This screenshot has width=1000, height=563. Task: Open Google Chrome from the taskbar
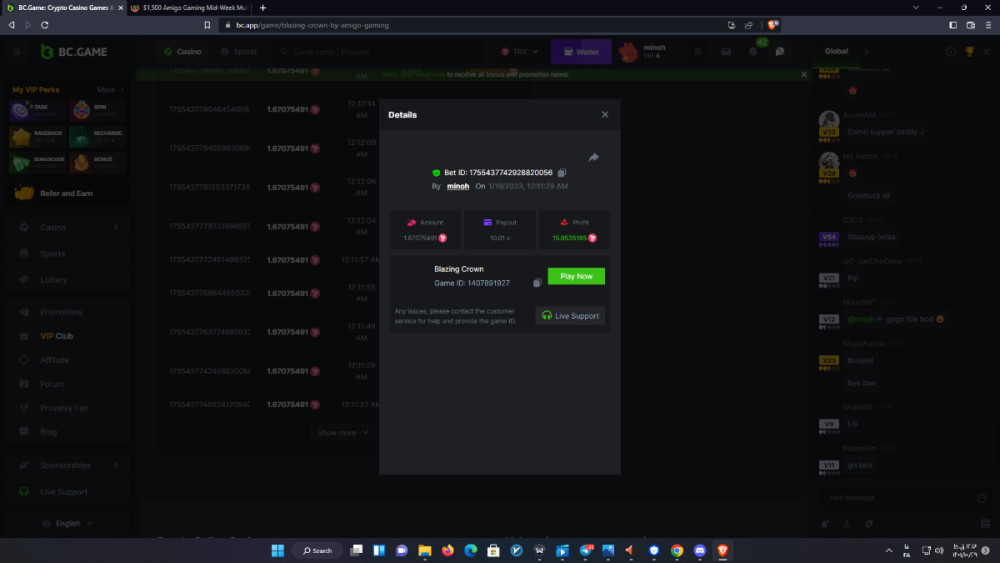click(x=677, y=550)
